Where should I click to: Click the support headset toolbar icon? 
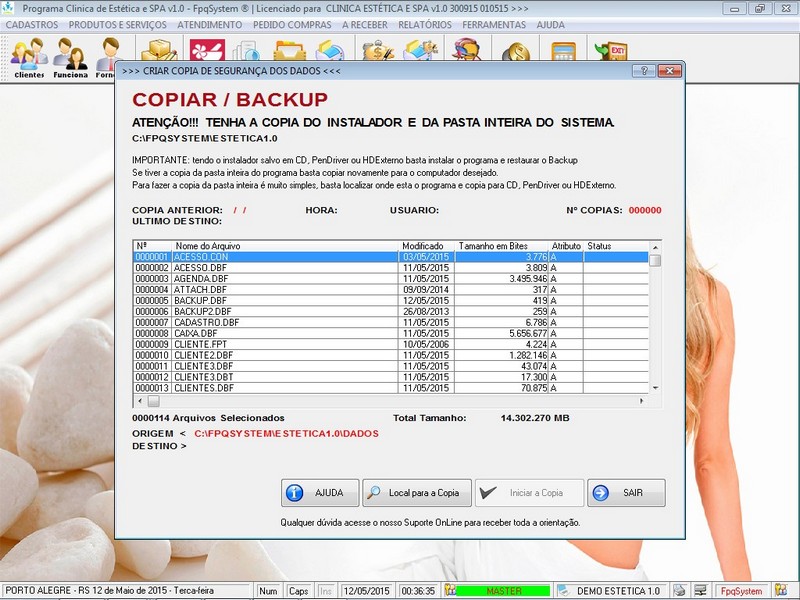[466, 50]
